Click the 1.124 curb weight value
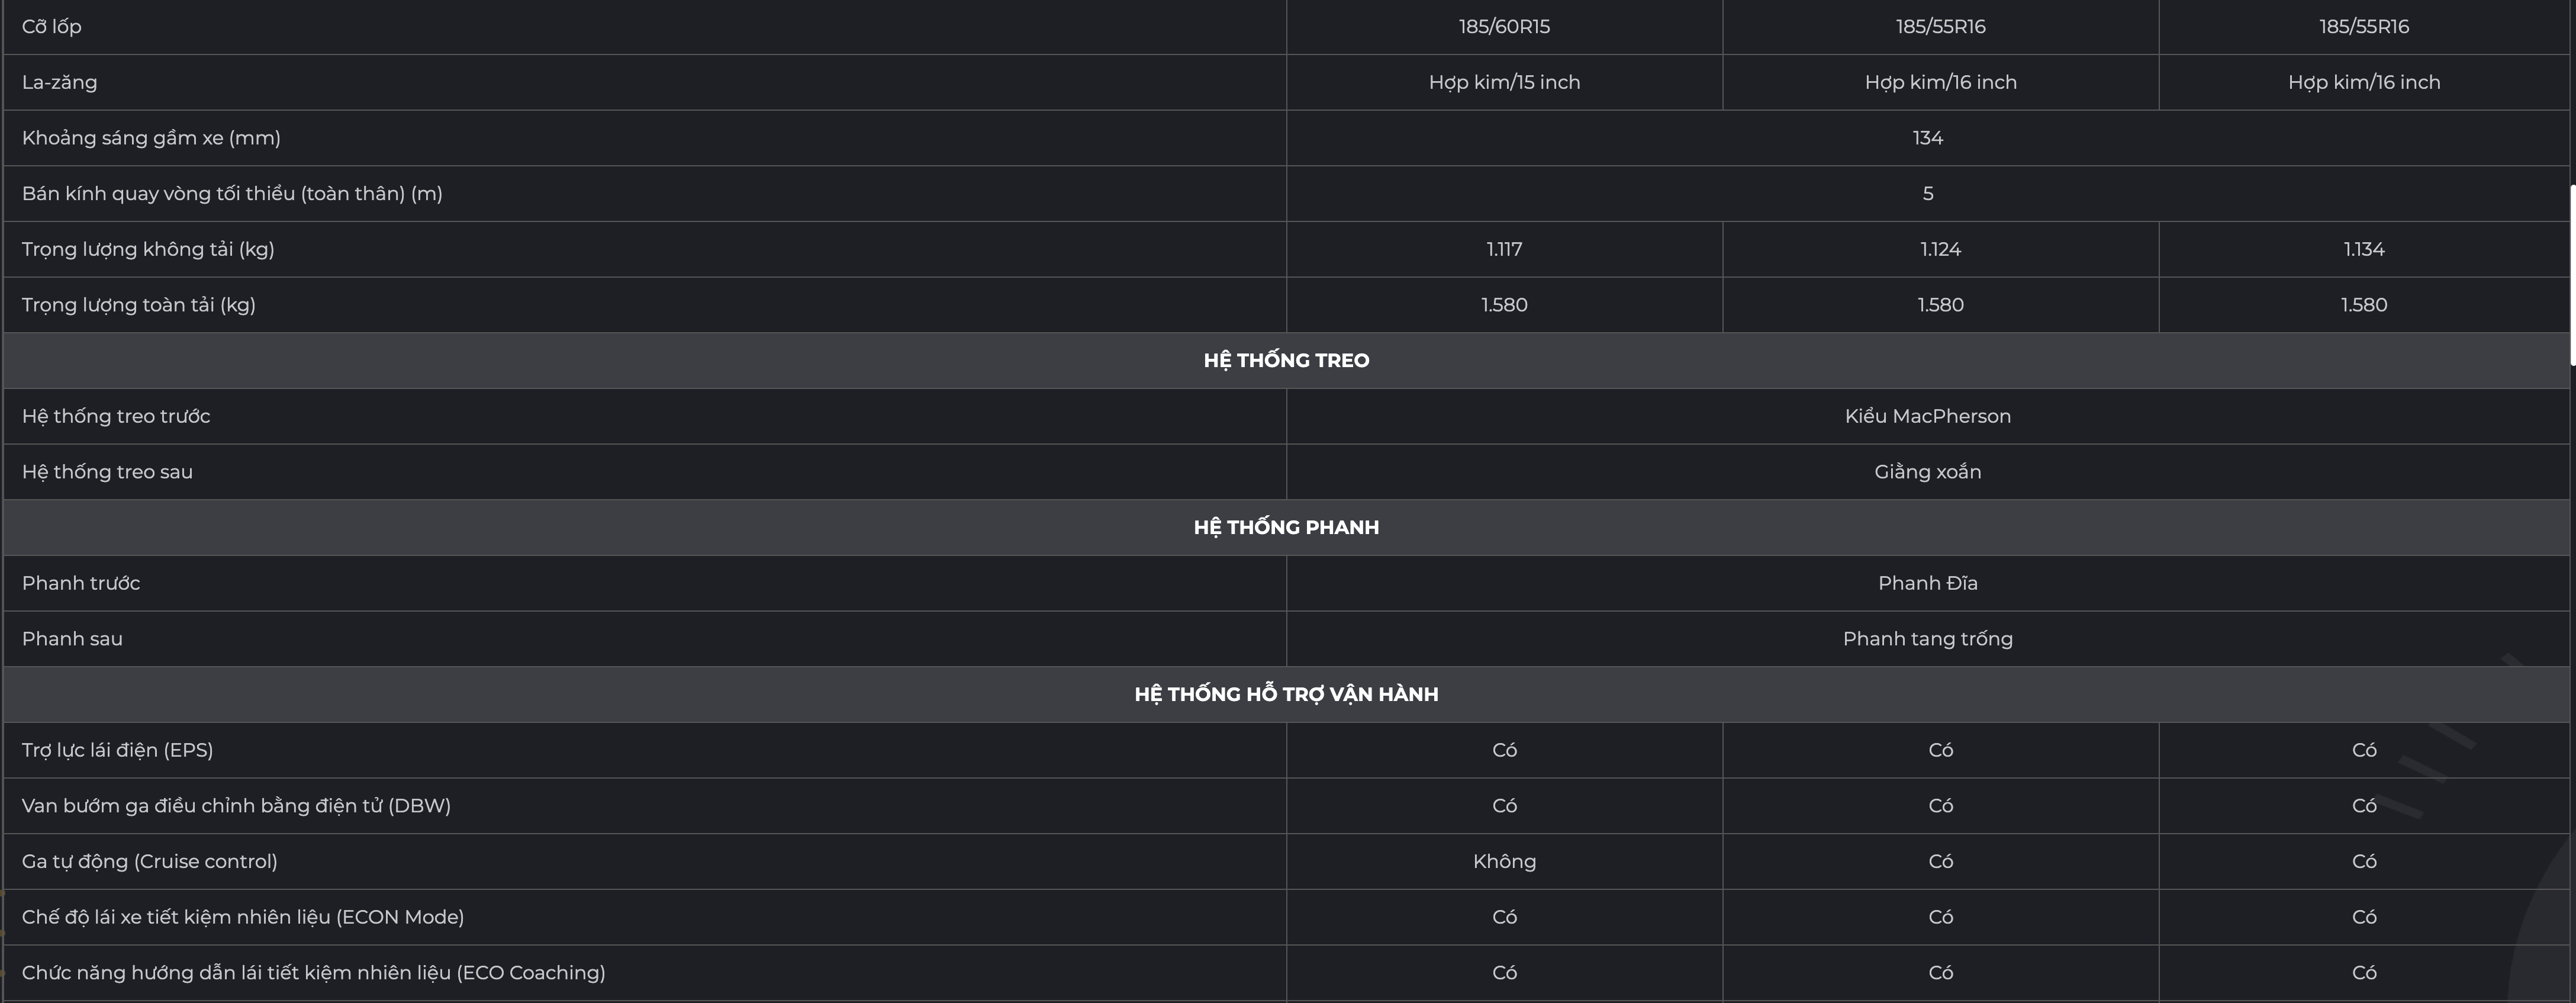Image resolution: width=2576 pixels, height=1003 pixels. [1940, 249]
